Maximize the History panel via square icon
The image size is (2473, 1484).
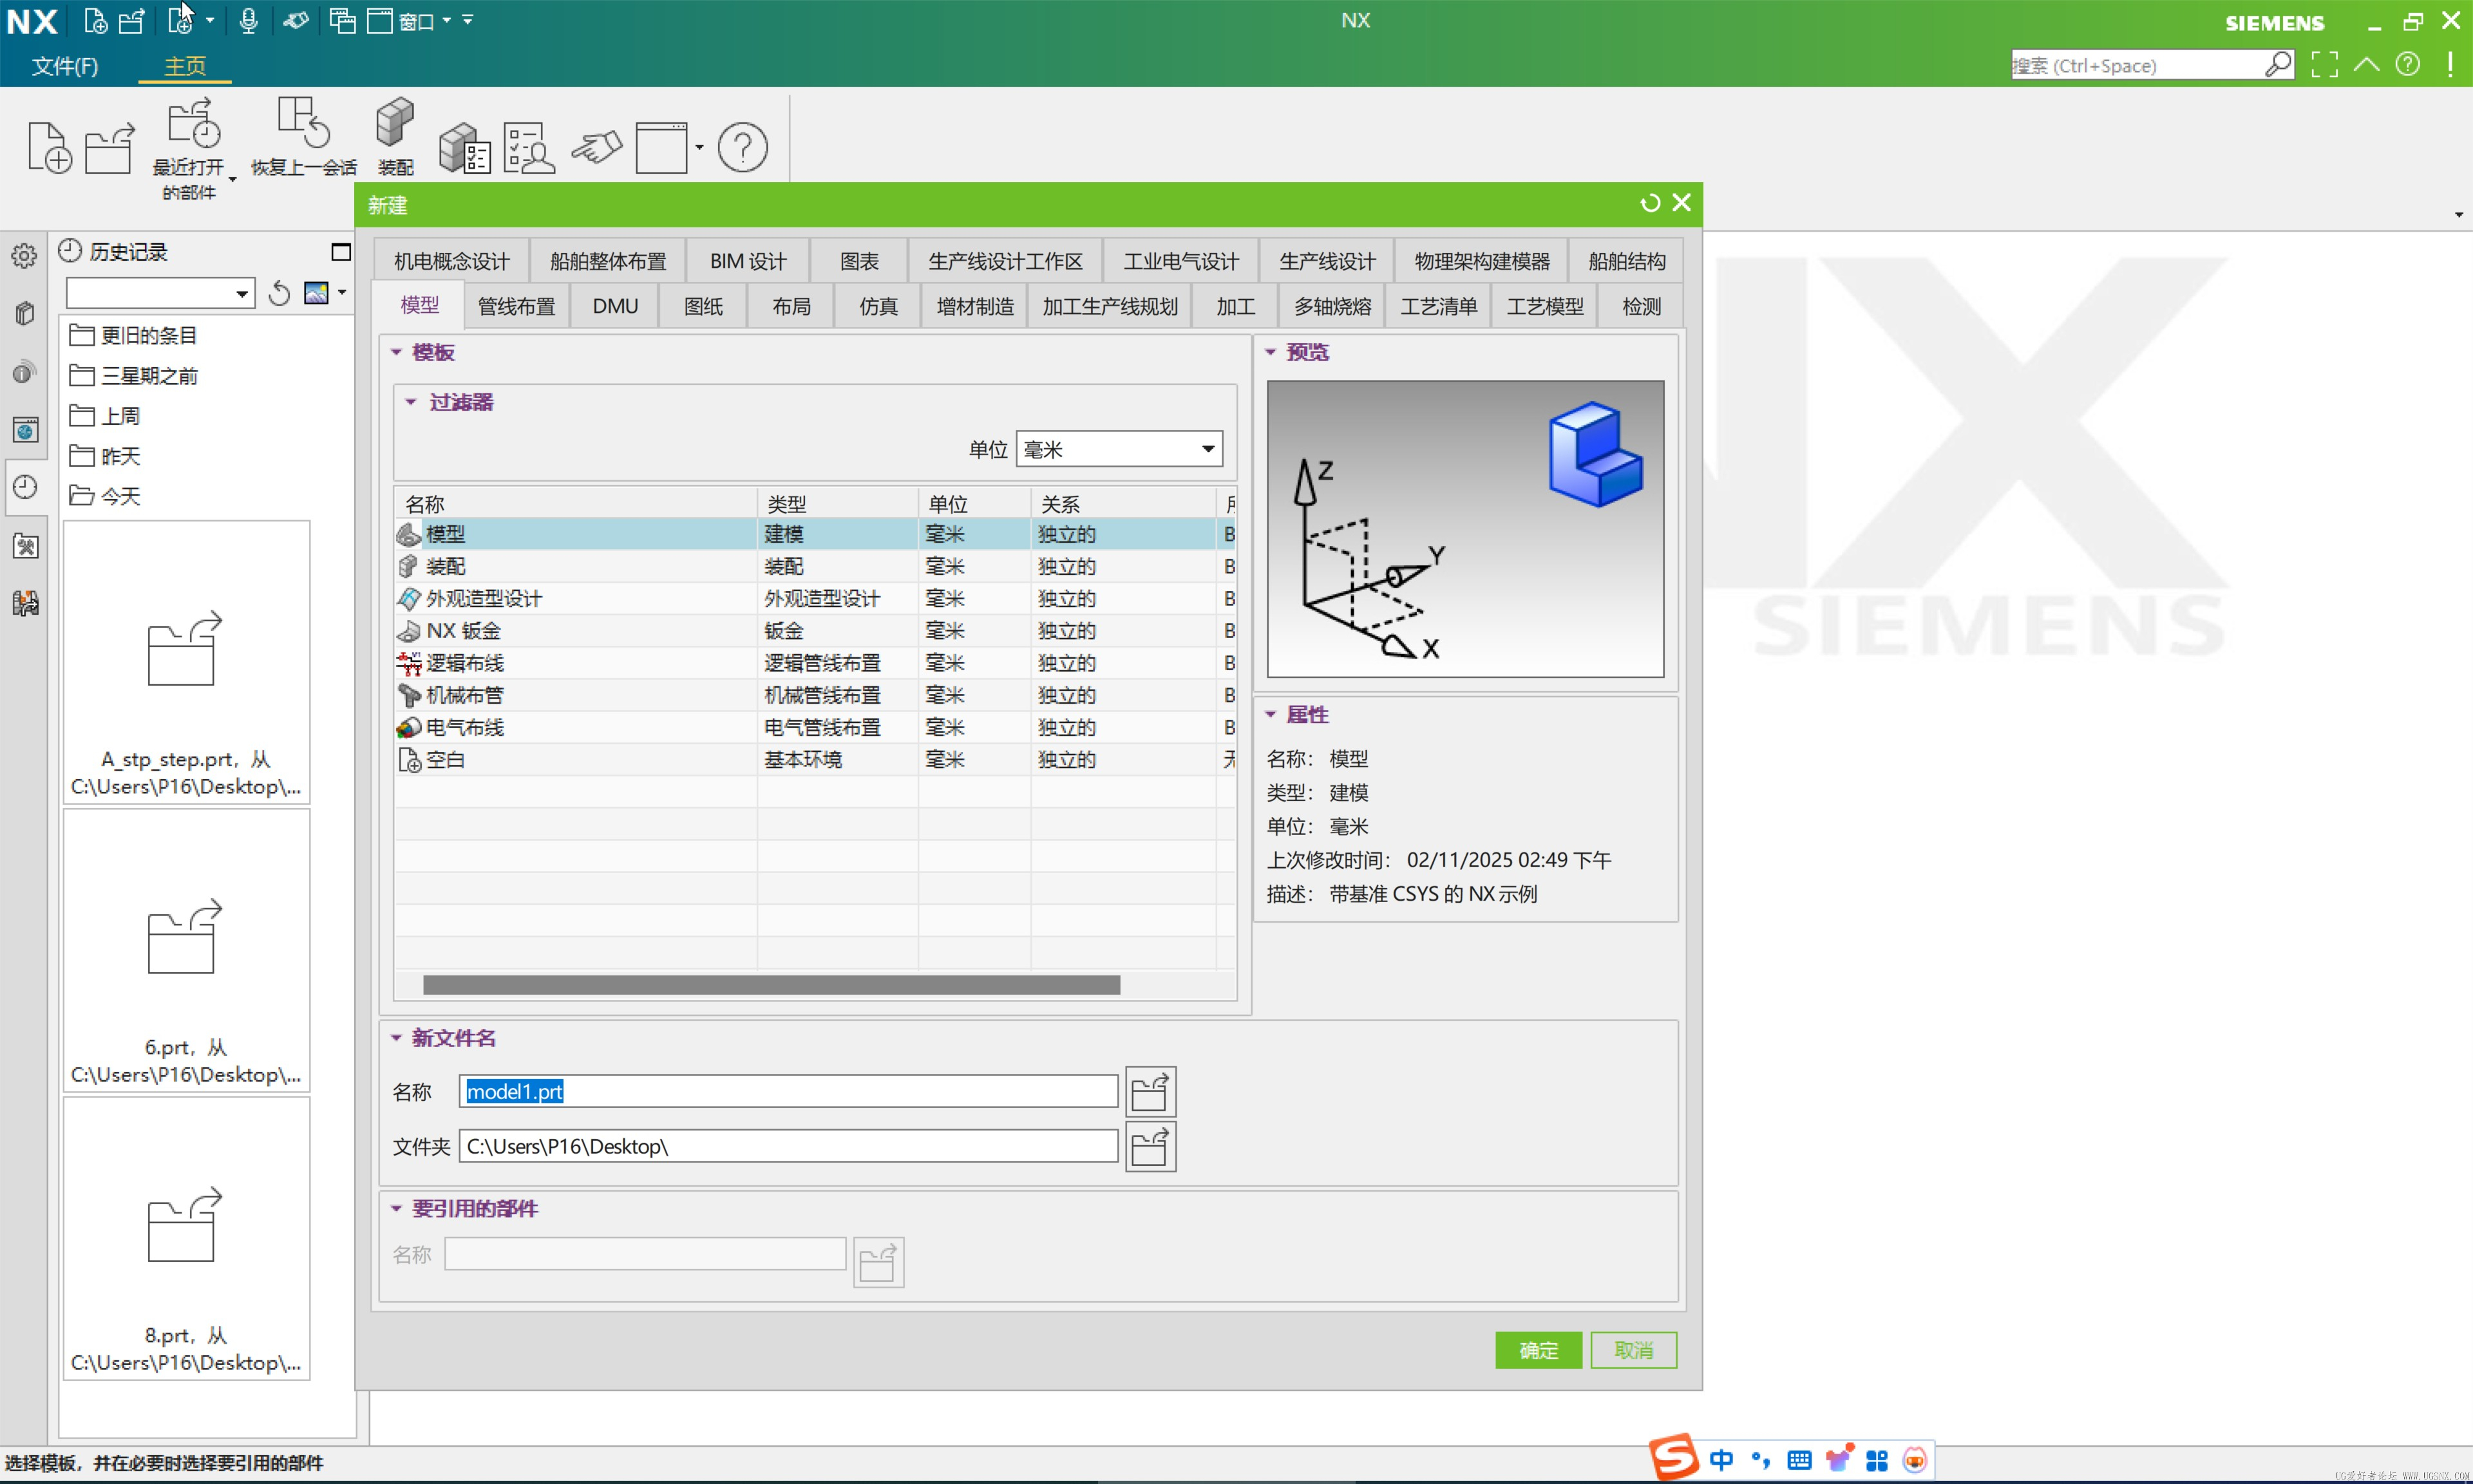click(341, 252)
